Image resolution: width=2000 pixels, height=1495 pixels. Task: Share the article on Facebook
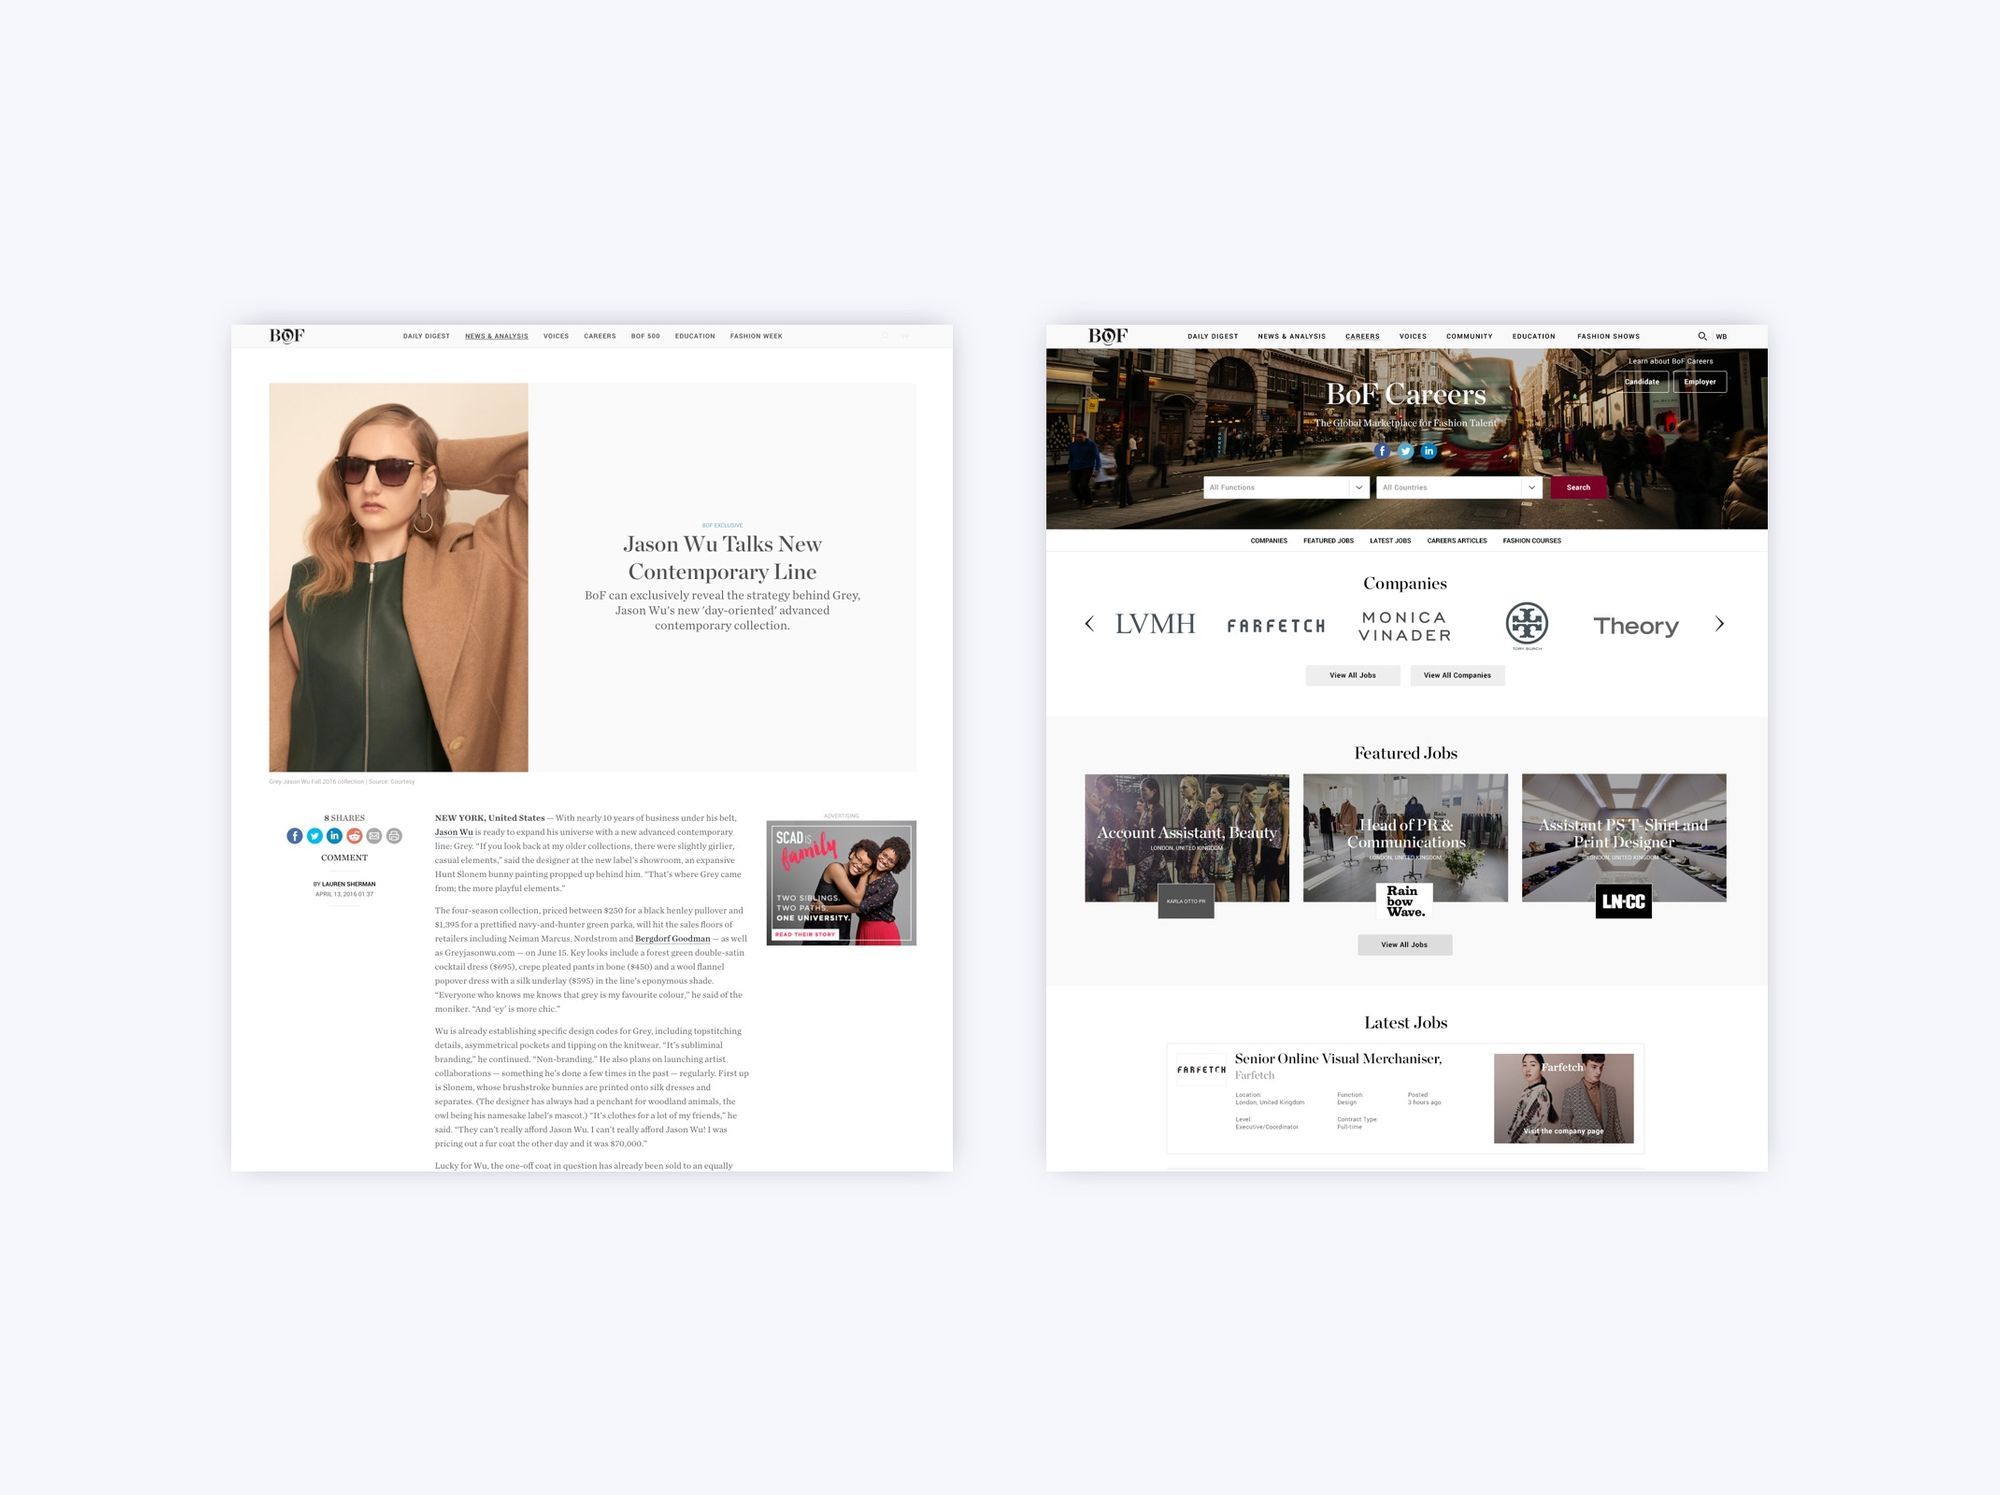pos(294,836)
